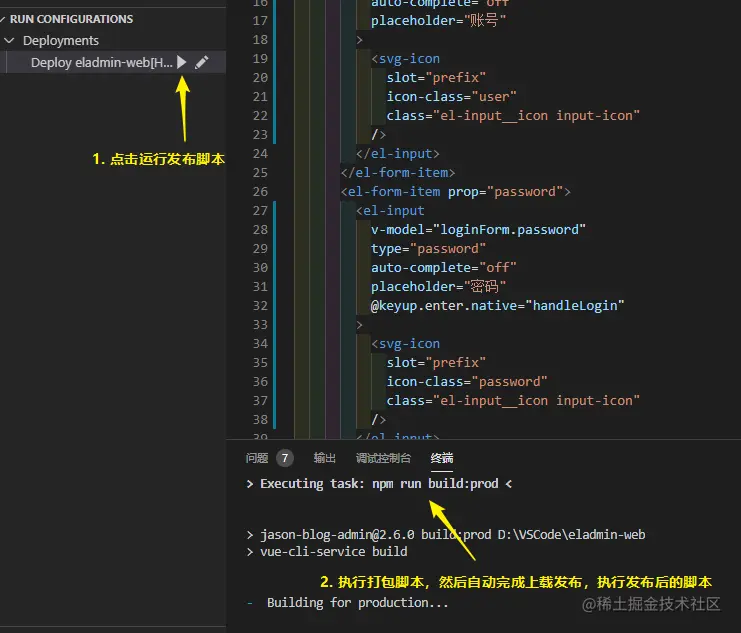This screenshot has height=633, width=741.
Task: Click the 7 problems count badge
Action: [284, 458]
